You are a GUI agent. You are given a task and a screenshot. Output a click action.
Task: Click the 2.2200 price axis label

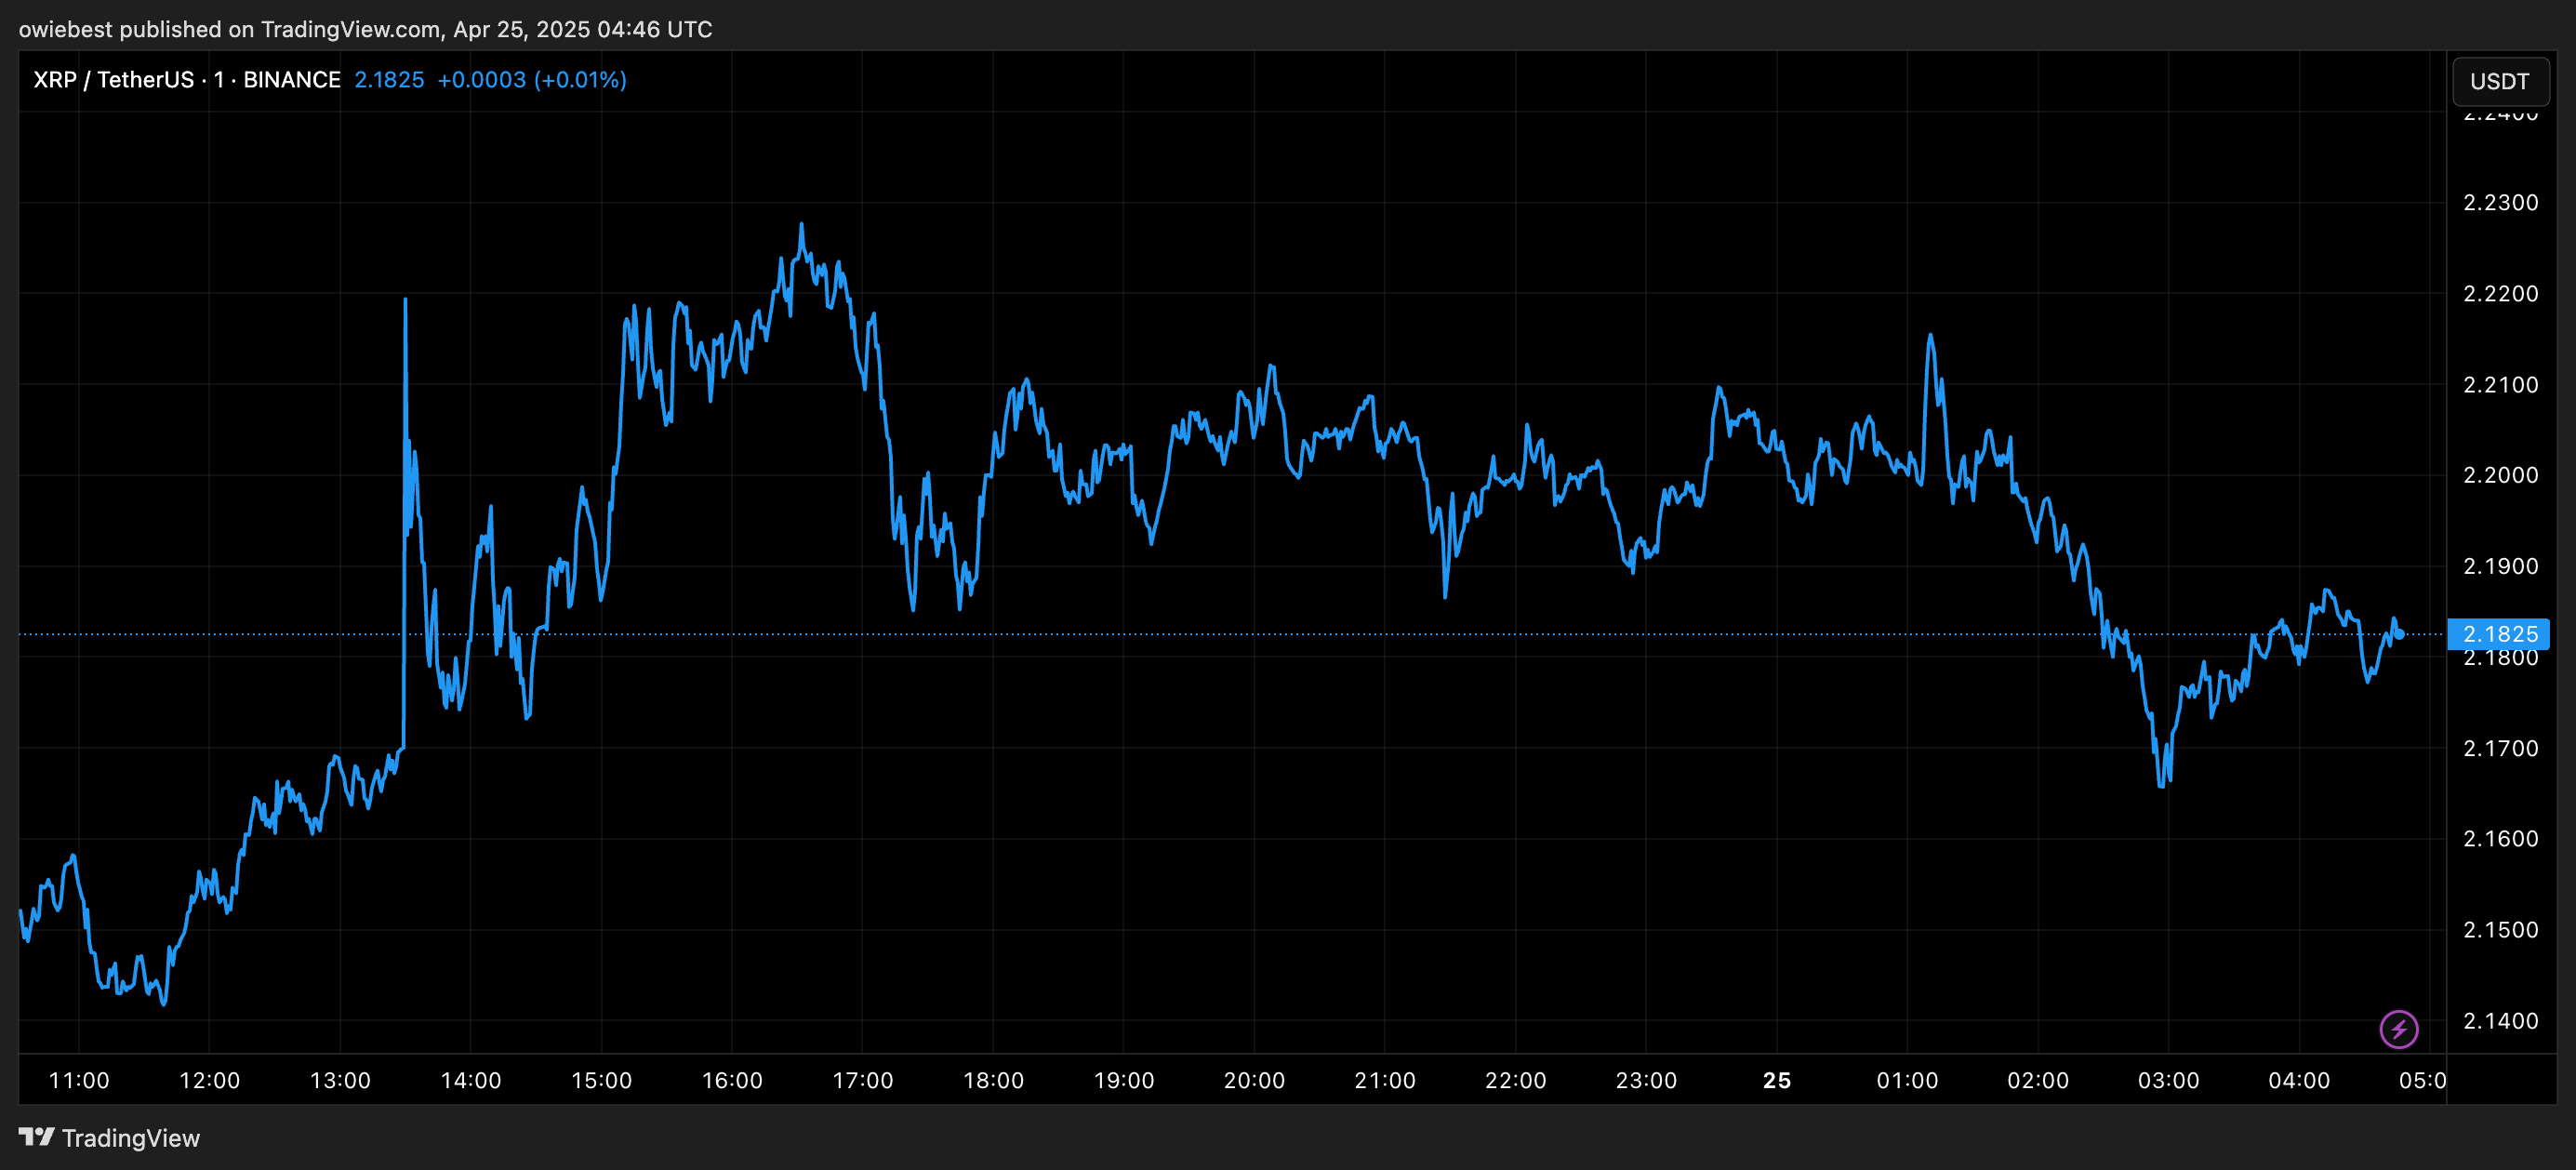click(x=2500, y=294)
